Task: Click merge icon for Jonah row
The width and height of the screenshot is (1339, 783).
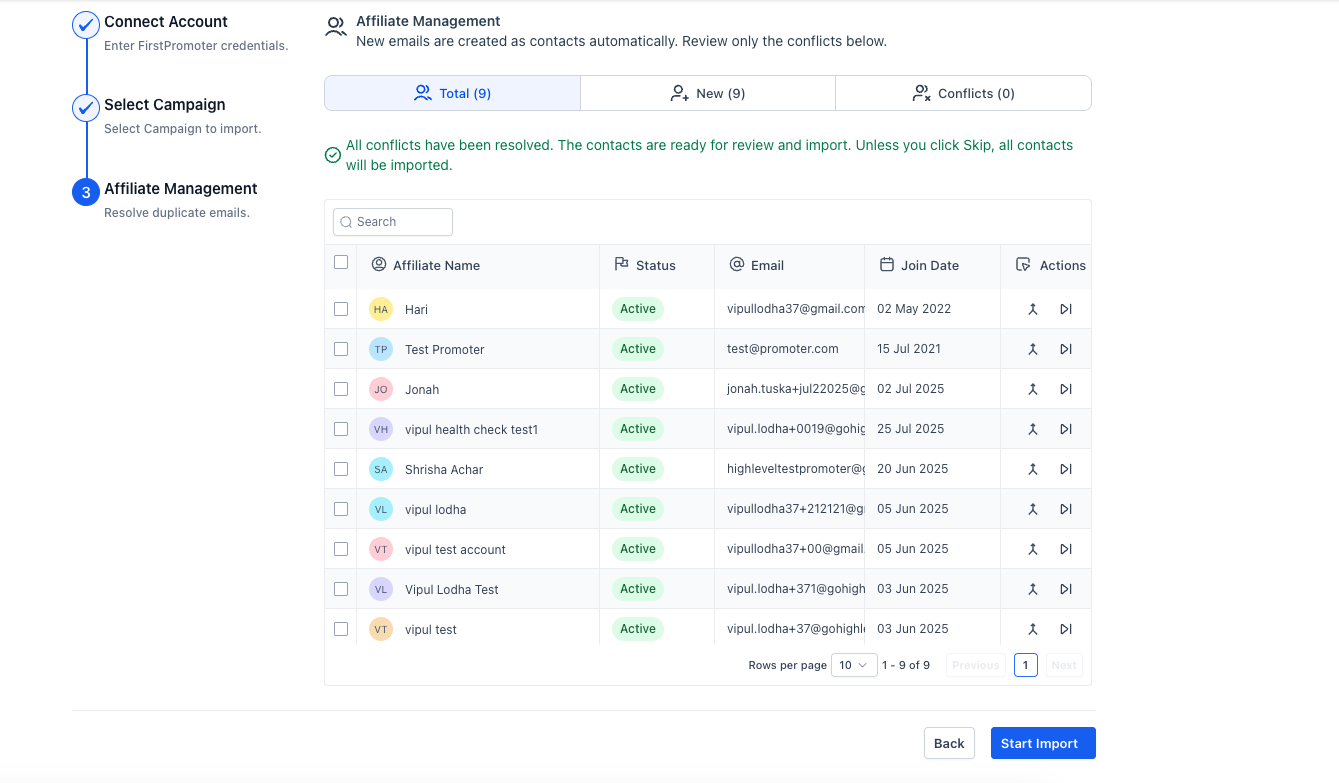Action: click(1033, 389)
